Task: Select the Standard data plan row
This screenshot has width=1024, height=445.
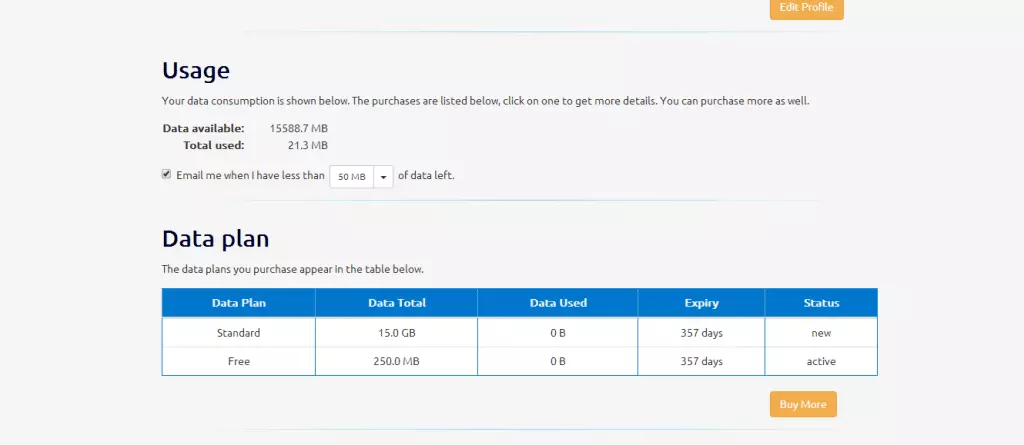Action: click(239, 332)
